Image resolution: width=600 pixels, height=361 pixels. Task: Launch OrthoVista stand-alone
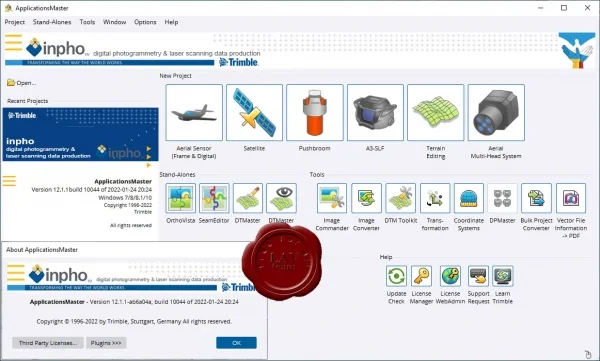181,198
